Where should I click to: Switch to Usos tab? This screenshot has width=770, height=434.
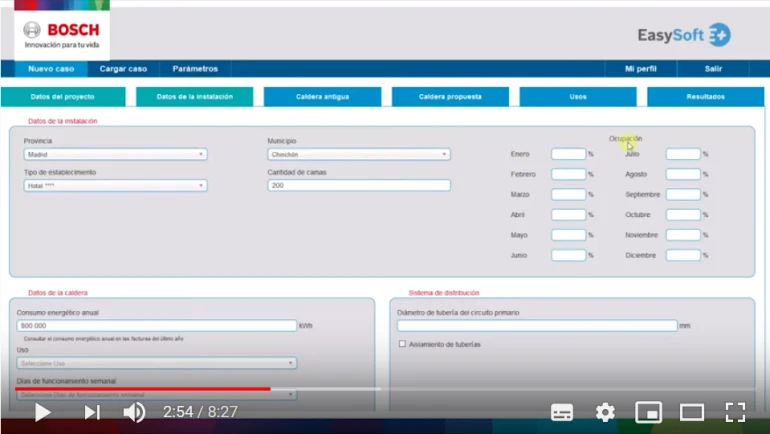click(x=578, y=97)
